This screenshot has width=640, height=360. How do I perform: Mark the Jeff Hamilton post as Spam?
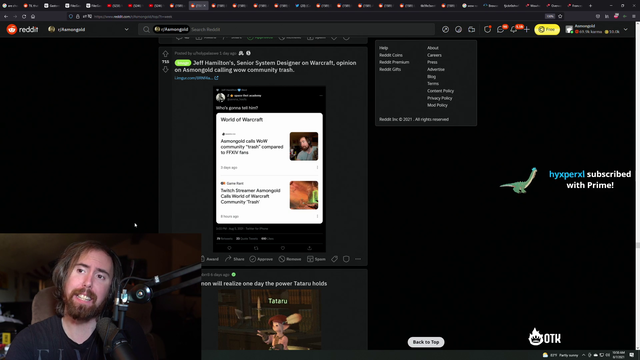click(316, 259)
